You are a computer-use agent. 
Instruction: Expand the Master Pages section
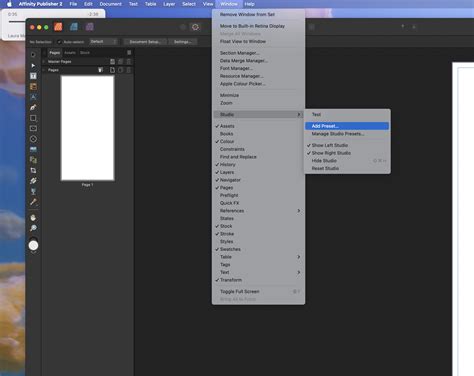pos(44,62)
